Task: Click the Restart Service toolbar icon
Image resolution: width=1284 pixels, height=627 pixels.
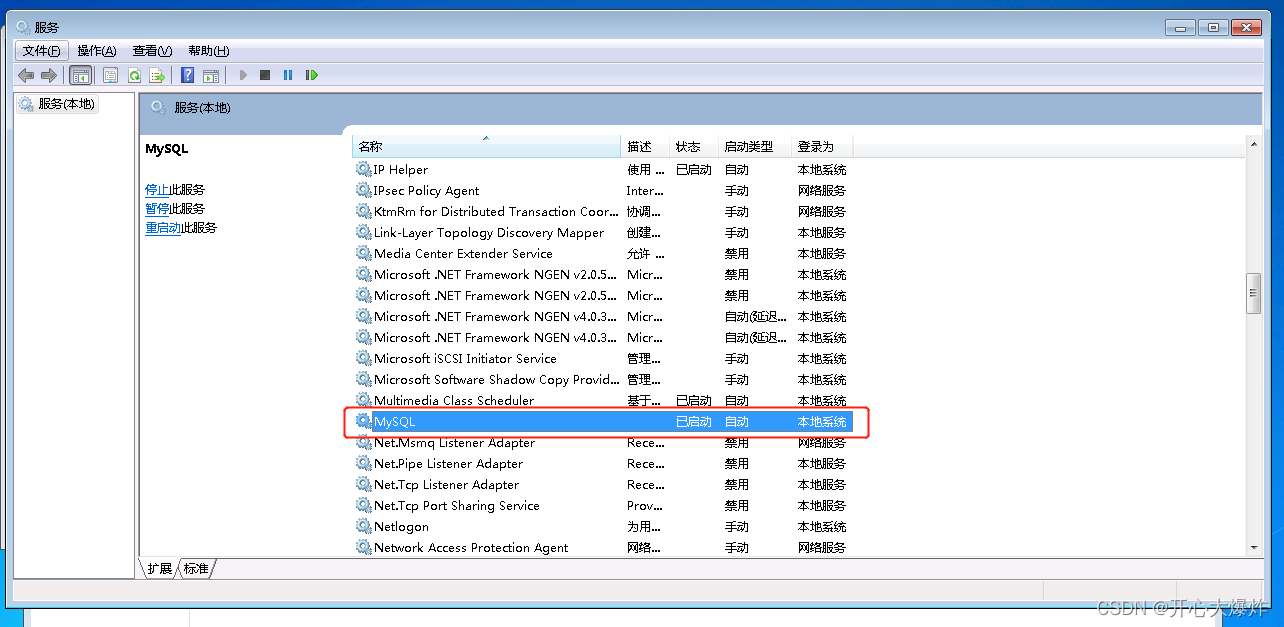Action: tap(312, 75)
